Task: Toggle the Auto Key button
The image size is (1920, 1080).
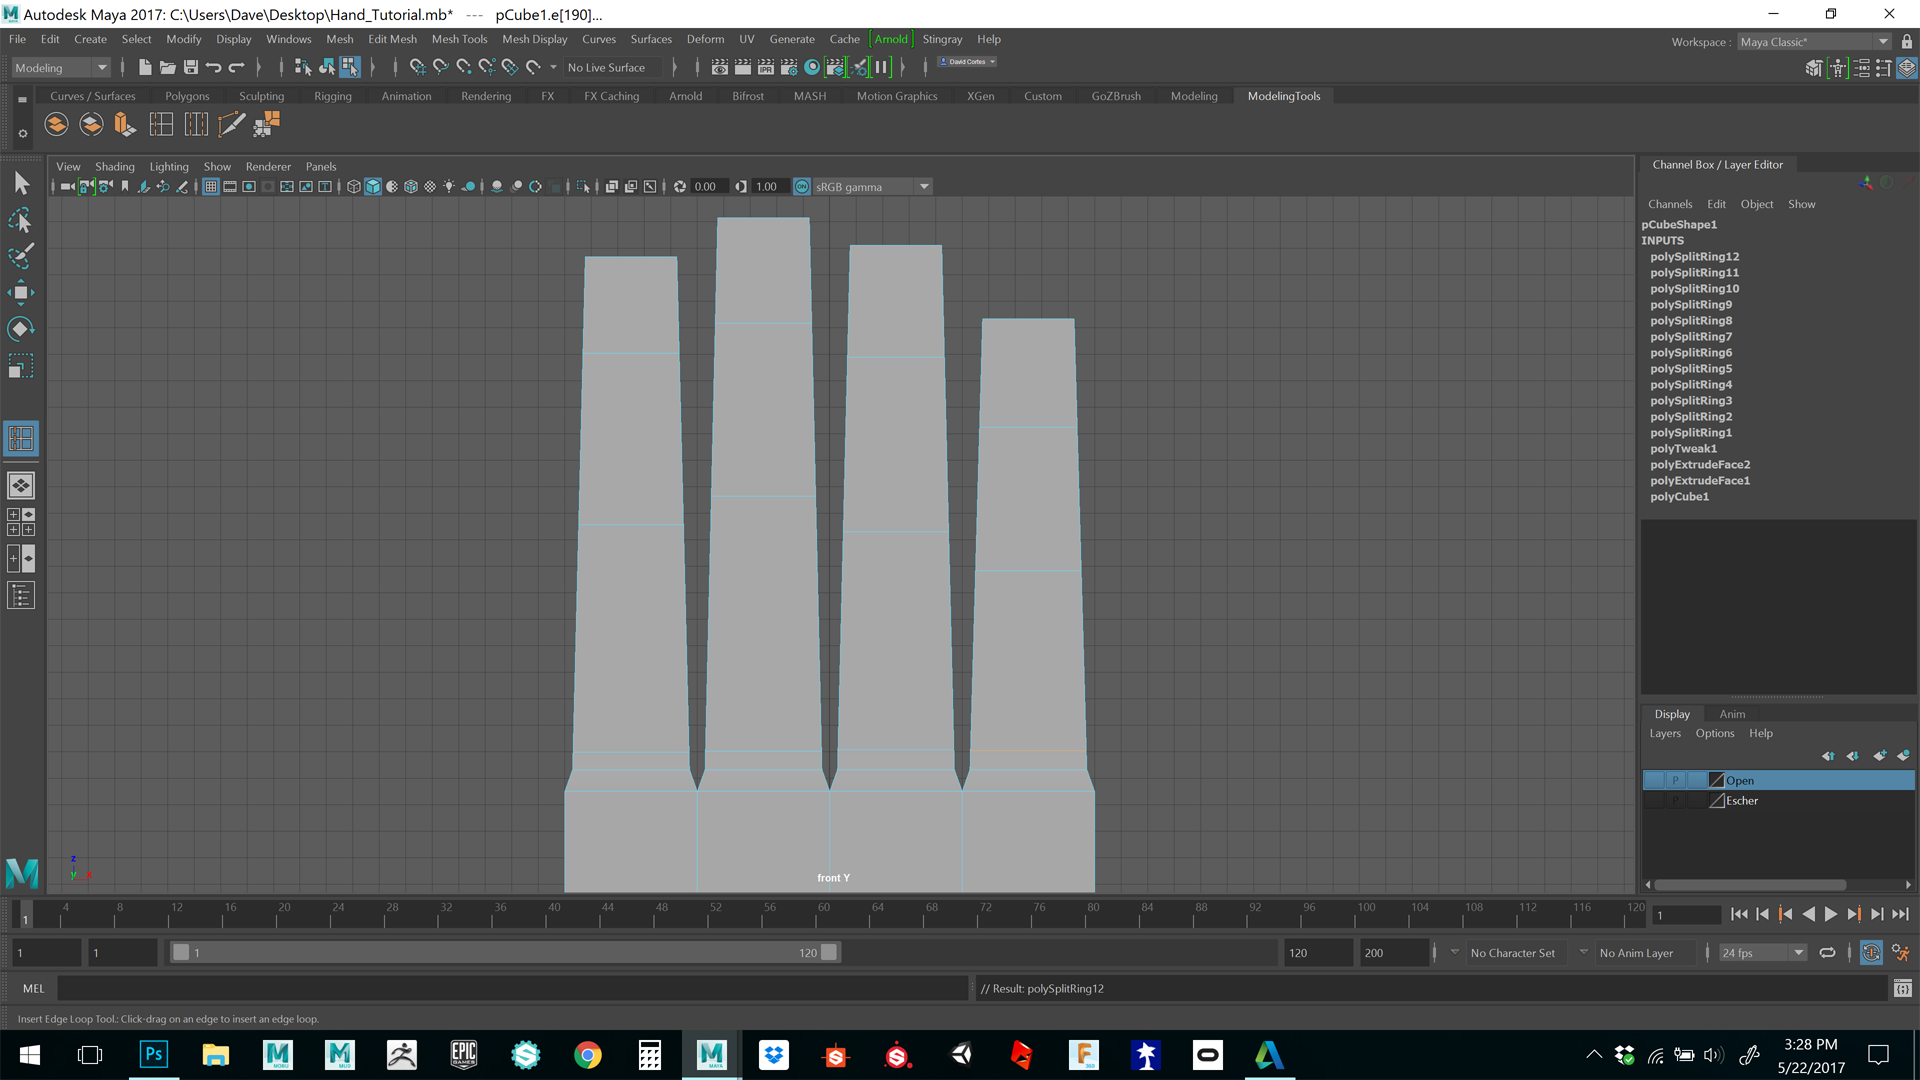Action: [1871, 953]
